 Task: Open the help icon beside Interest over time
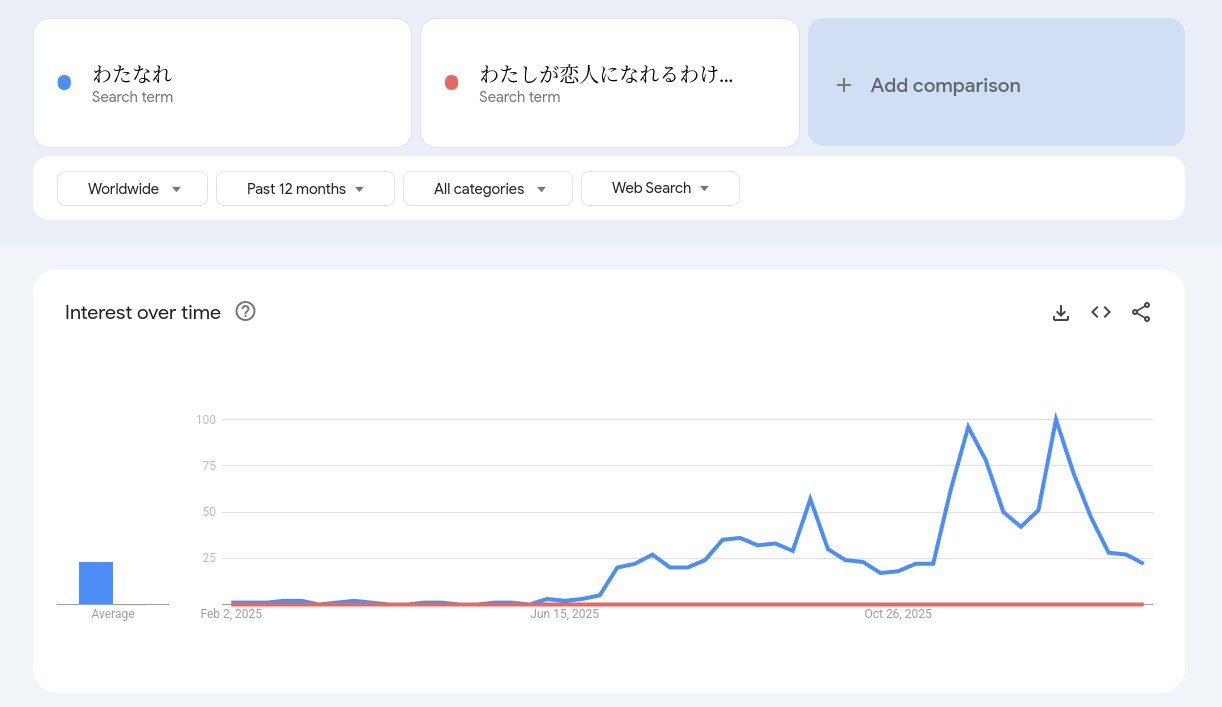point(245,311)
